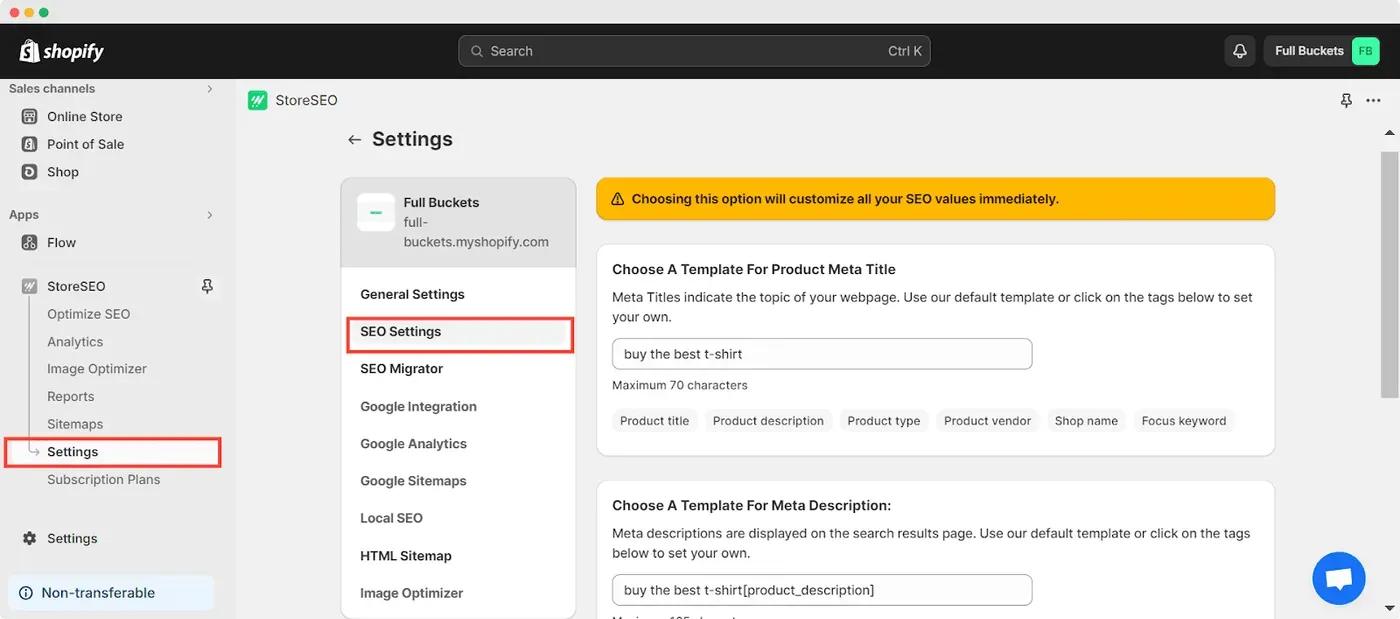Go to Optimize SEO
The width and height of the screenshot is (1400, 619).
coord(88,314)
